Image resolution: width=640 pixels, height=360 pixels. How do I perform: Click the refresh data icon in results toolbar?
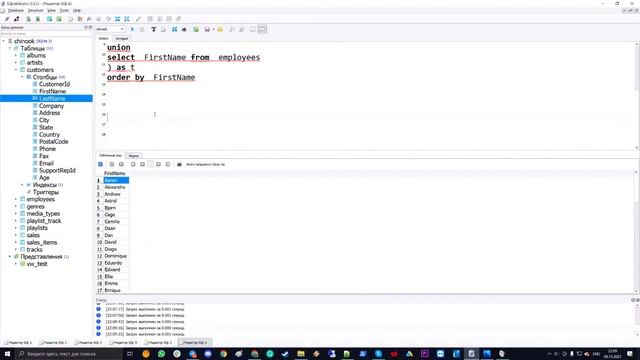pos(100,164)
